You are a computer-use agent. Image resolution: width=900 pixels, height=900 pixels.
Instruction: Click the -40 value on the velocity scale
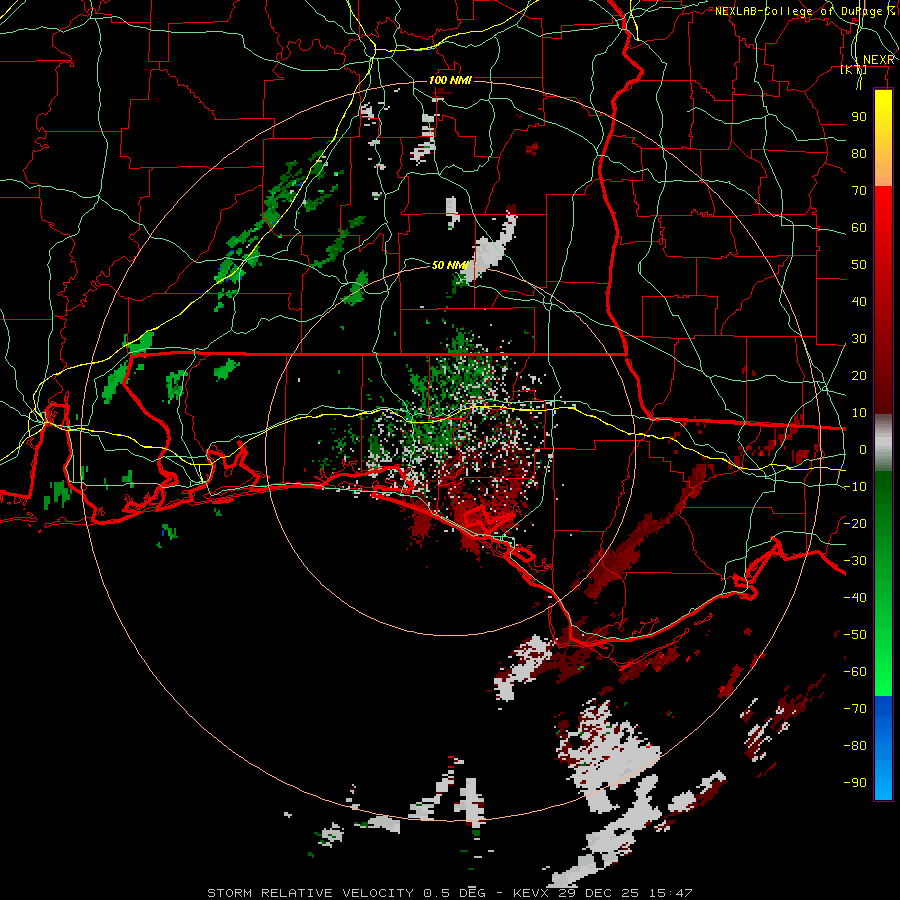[x=855, y=598]
